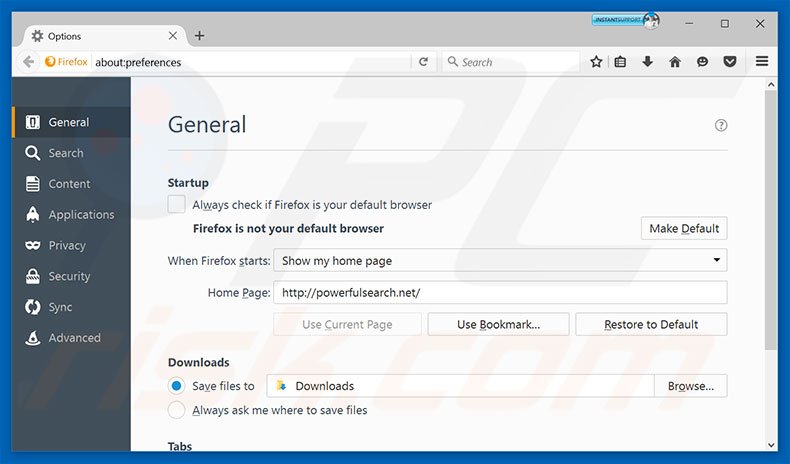Reload the page with refresh icon
This screenshot has height=464, width=790.
(x=423, y=62)
